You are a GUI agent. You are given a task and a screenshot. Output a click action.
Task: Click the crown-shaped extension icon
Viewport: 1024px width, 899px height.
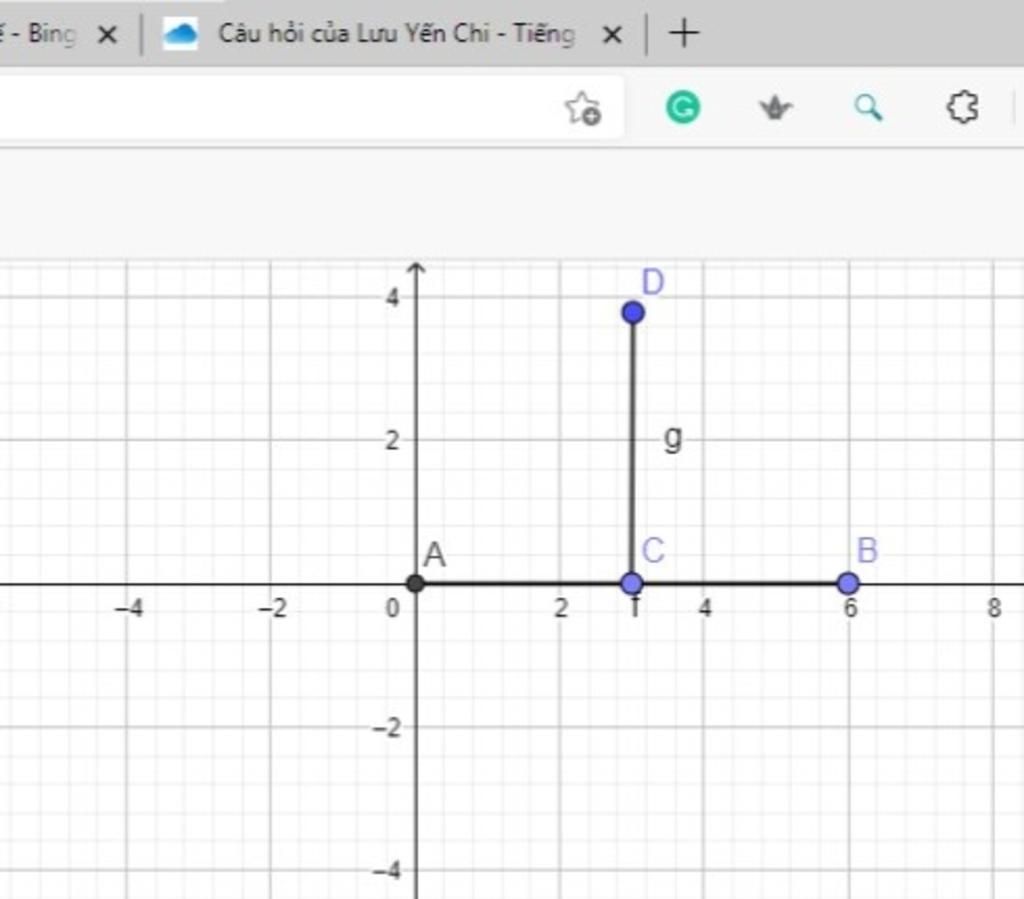[775, 108]
